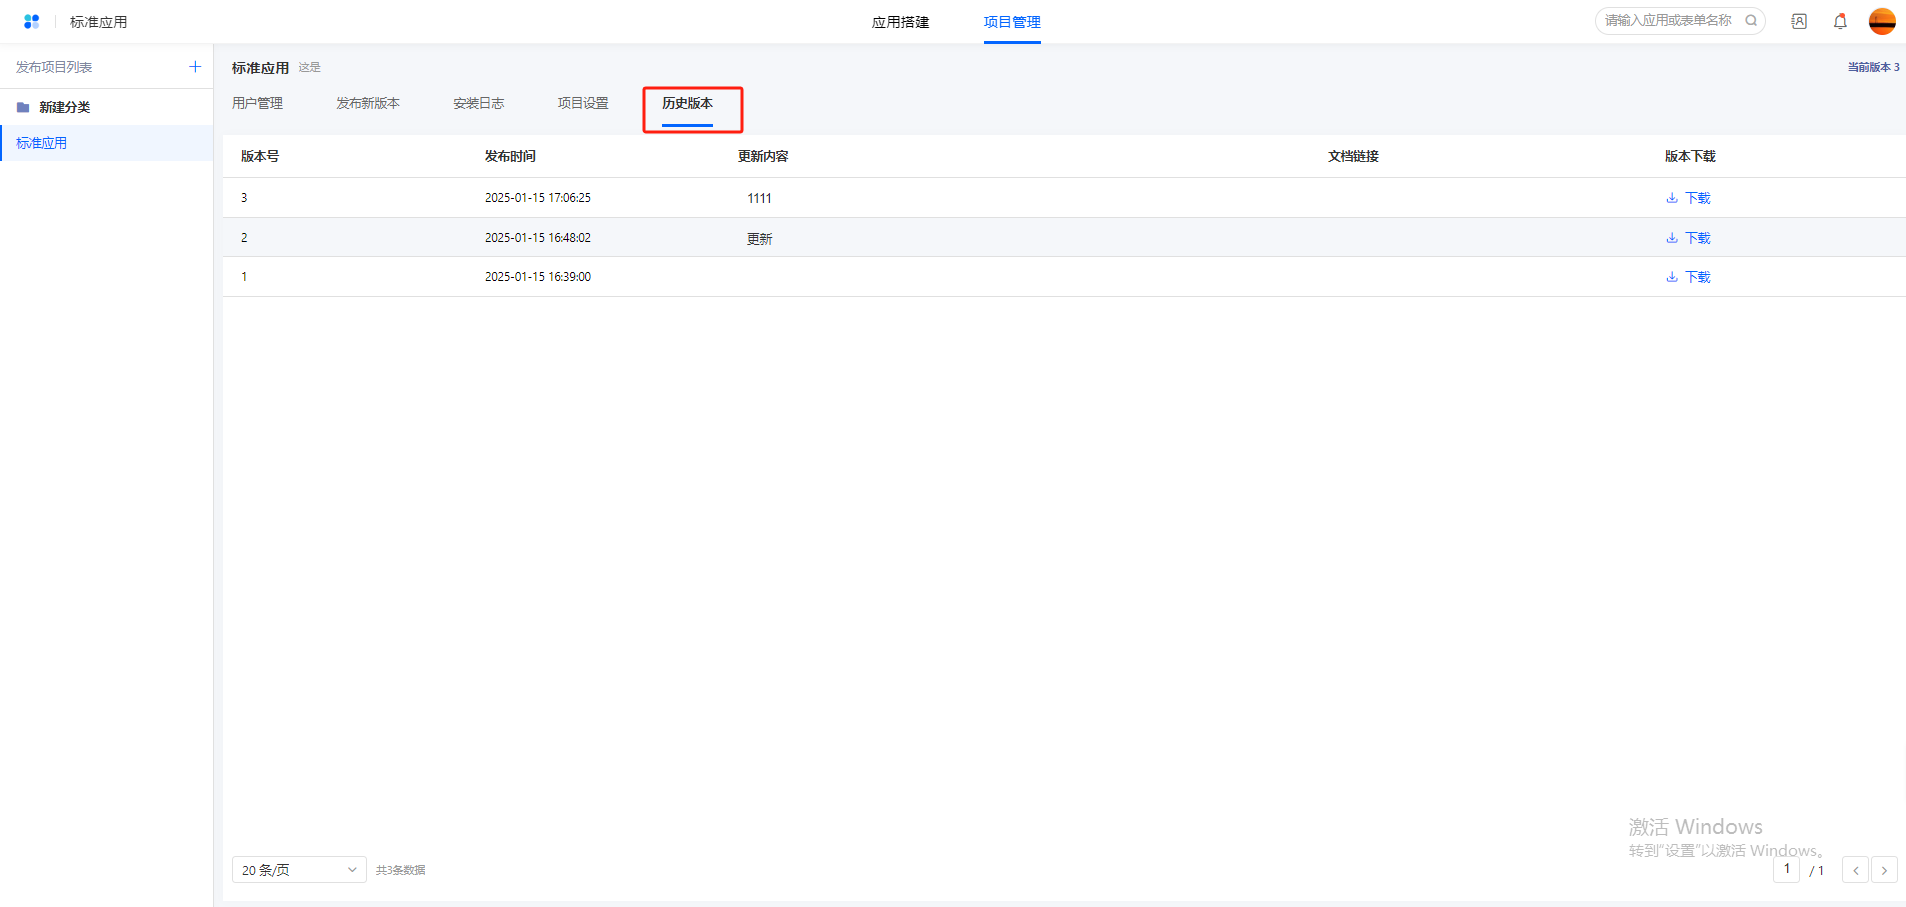This screenshot has height=907, width=1906.
Task: Switch to the 应用搭建 top tab
Action: (900, 22)
